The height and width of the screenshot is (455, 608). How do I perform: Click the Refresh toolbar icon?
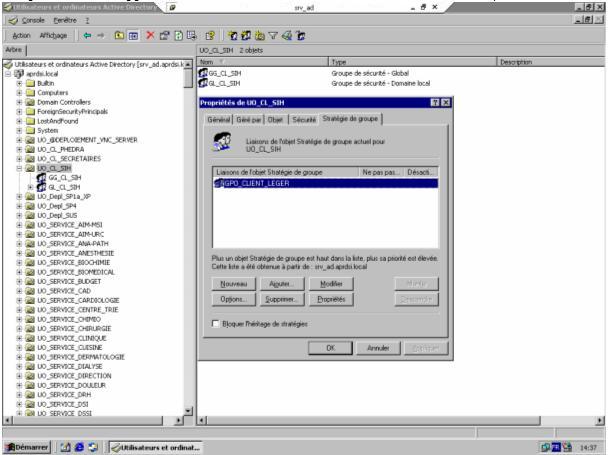coord(178,36)
